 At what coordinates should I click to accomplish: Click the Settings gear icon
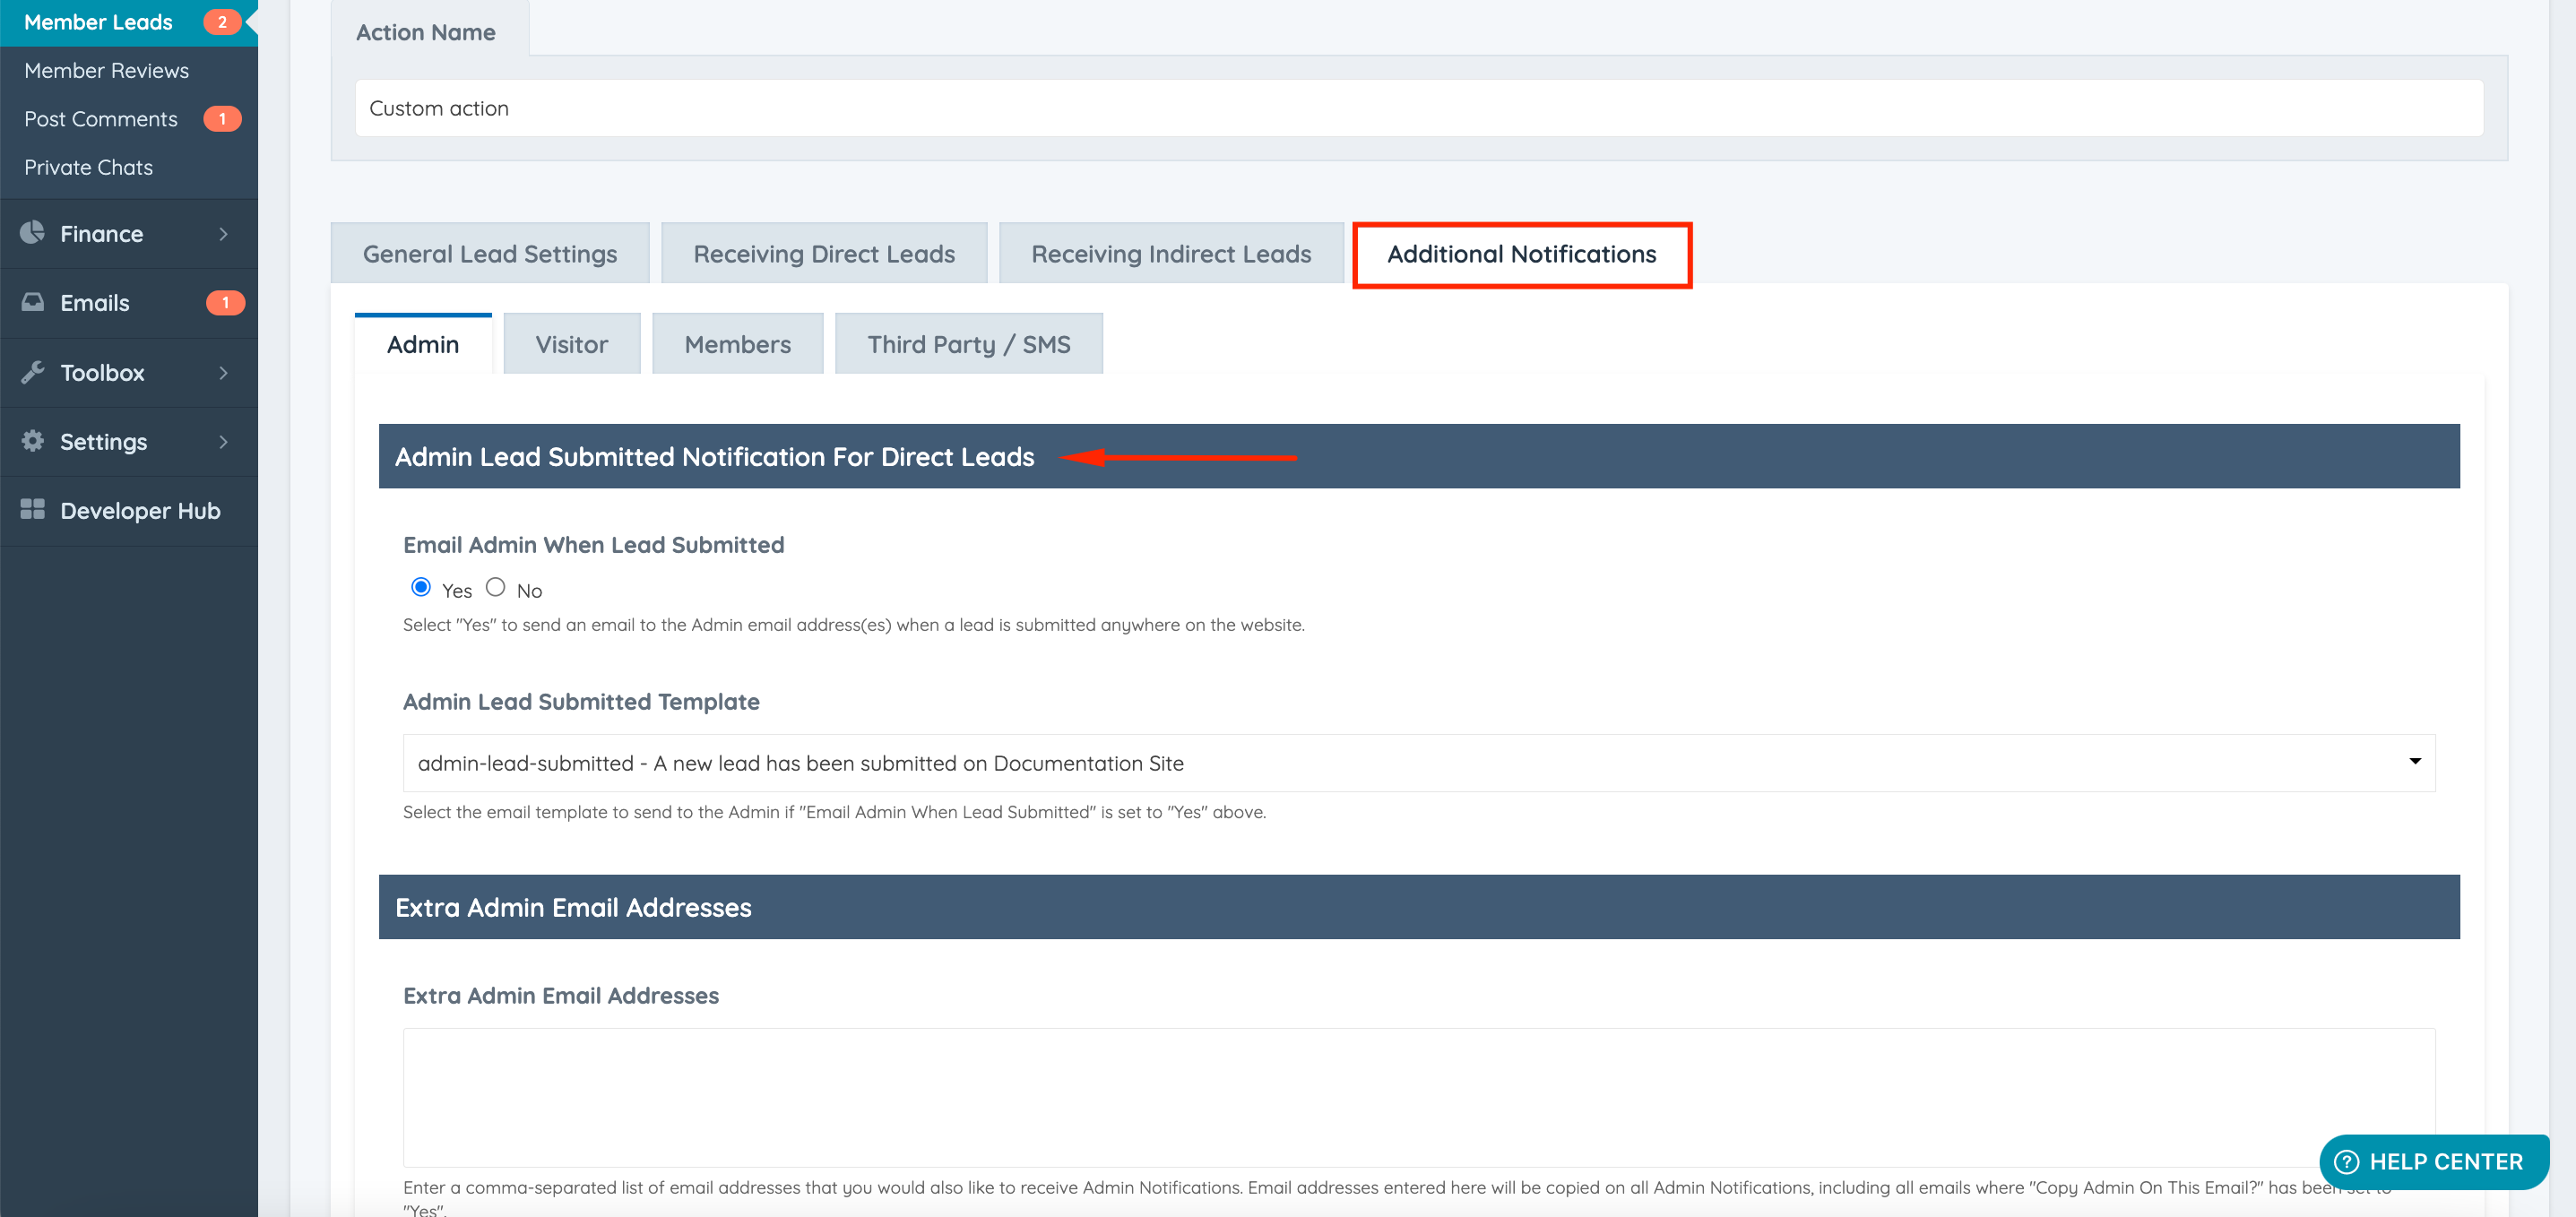click(x=32, y=441)
